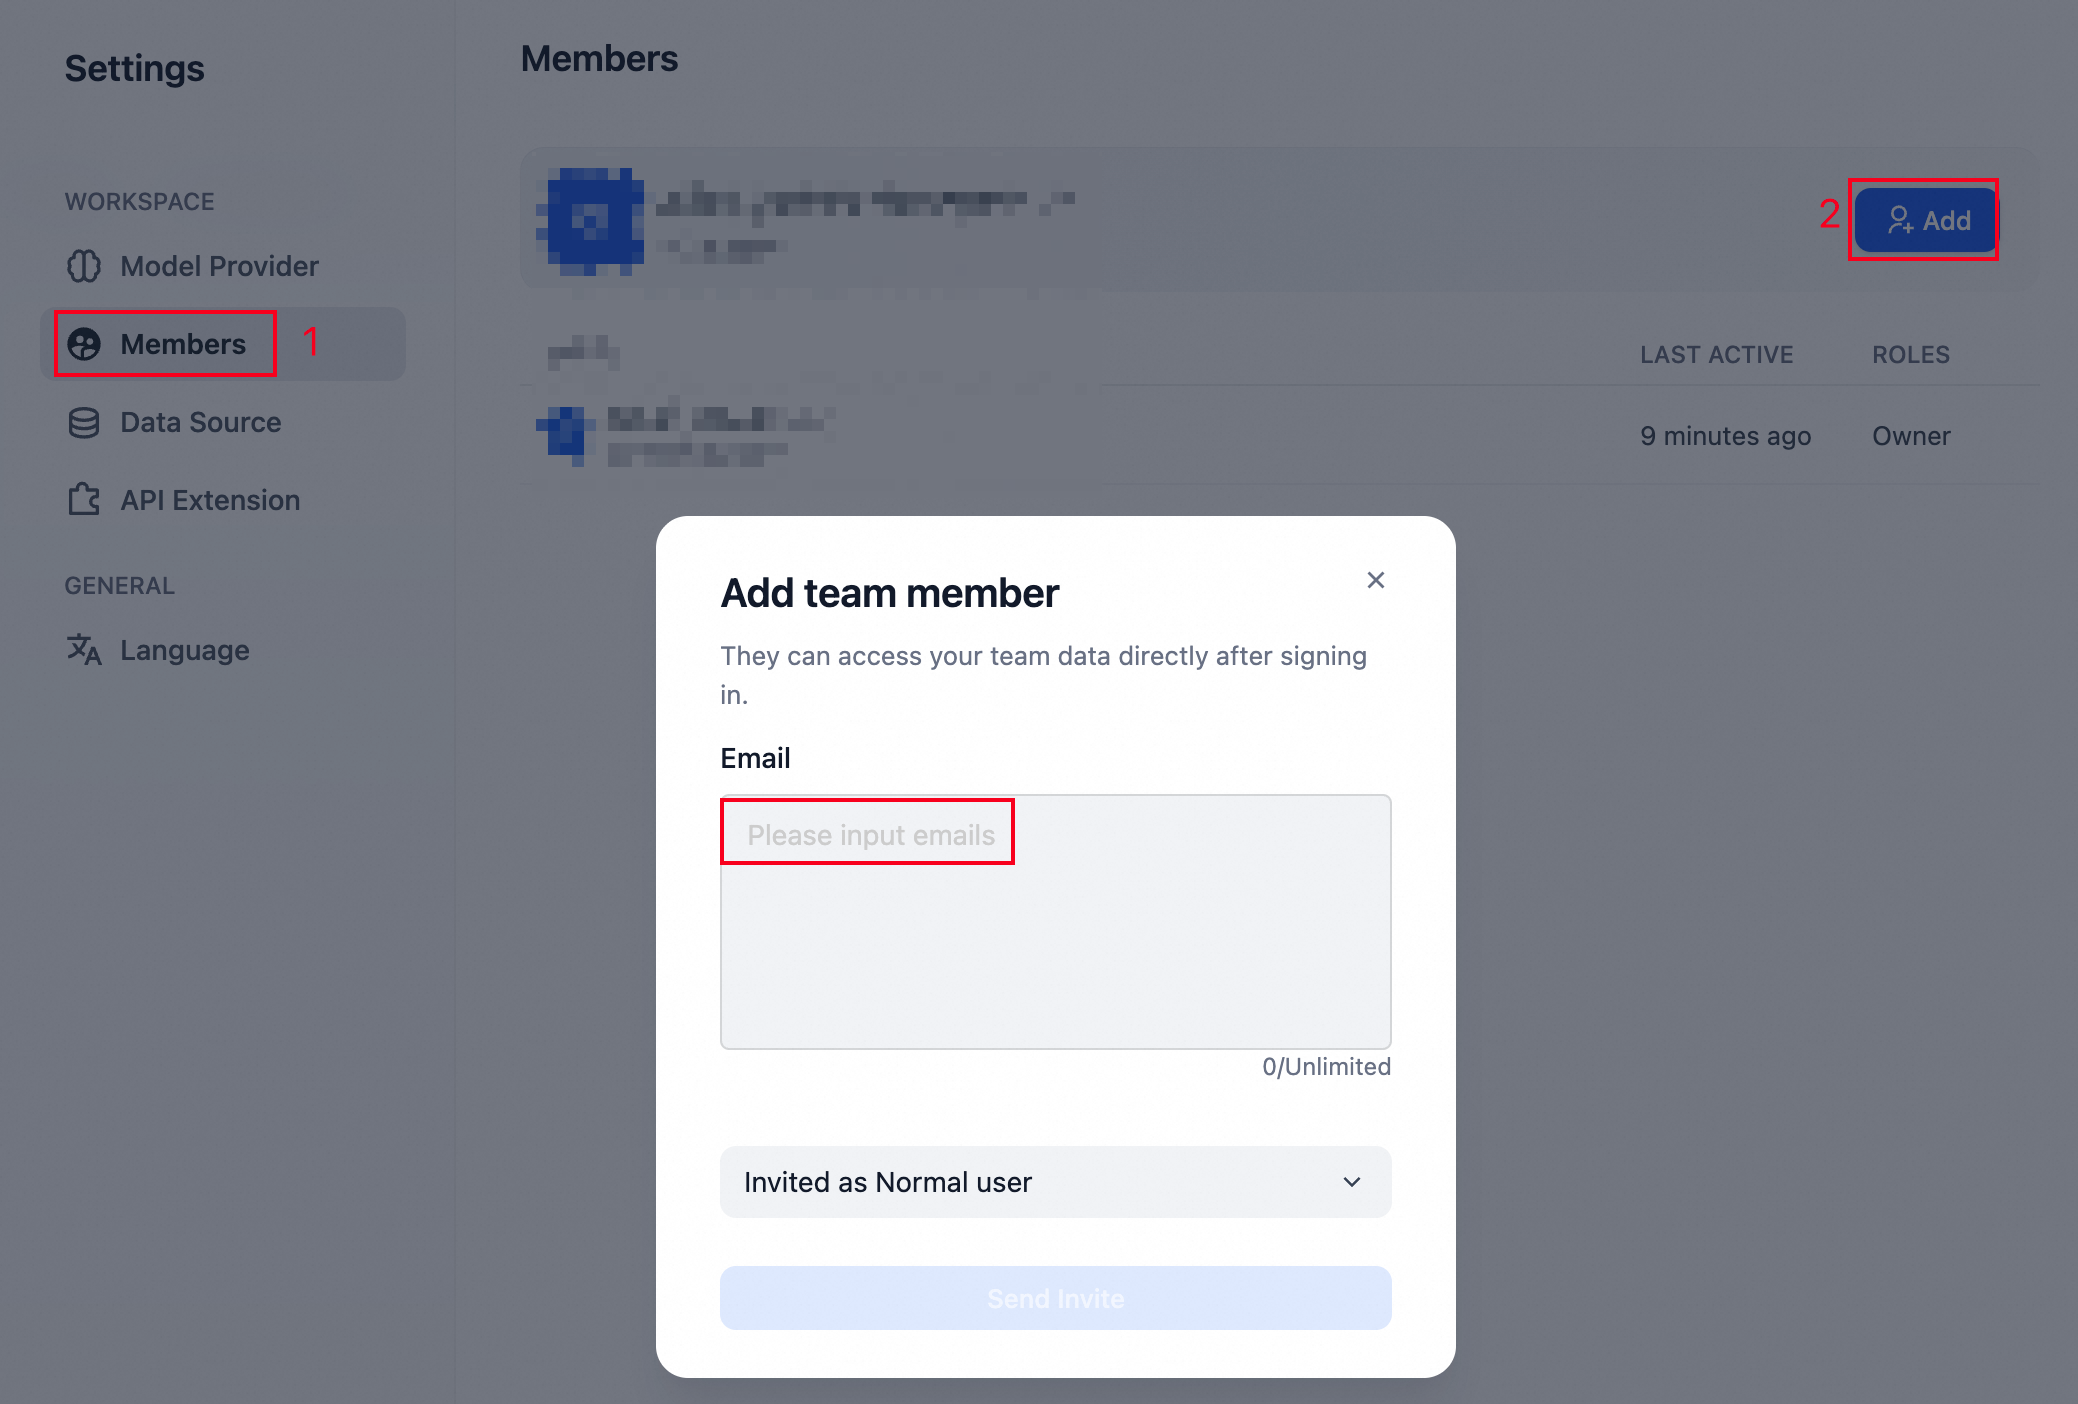The width and height of the screenshot is (2078, 1404).
Task: Click the member avatar in the list
Action: (x=566, y=435)
